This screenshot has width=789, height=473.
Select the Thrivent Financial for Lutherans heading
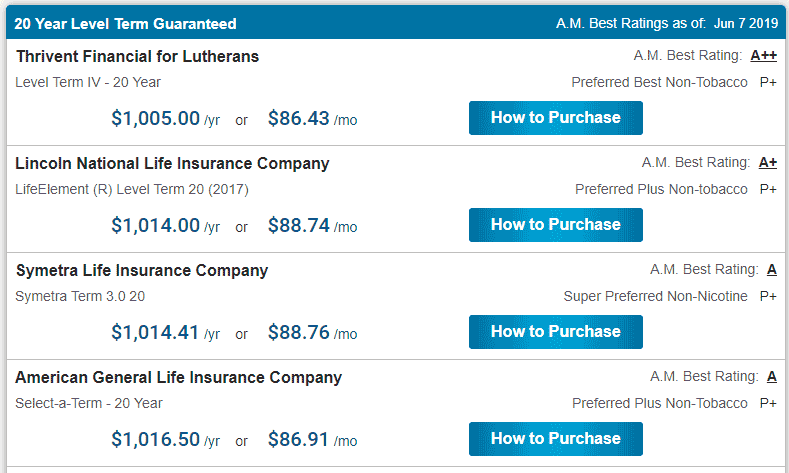tap(137, 56)
